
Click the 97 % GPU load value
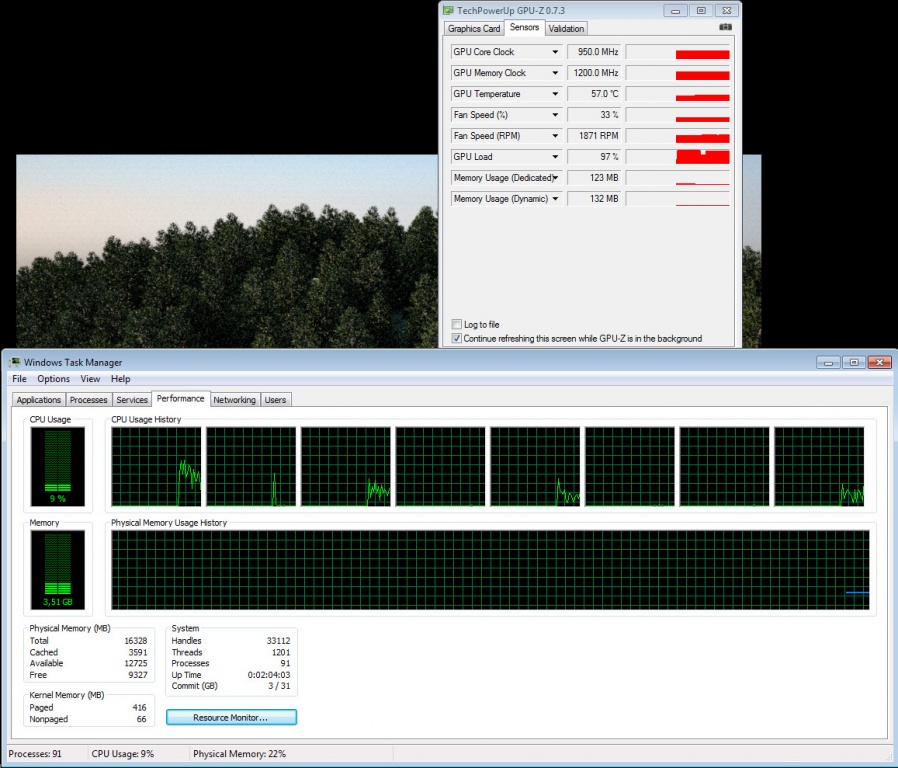point(594,157)
